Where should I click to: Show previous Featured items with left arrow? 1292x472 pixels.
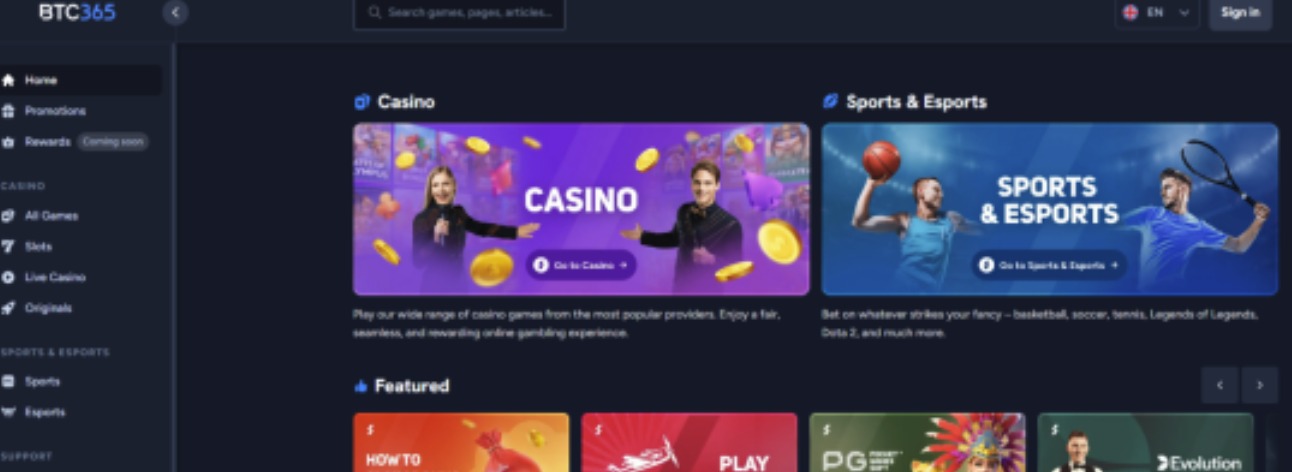[1220, 385]
